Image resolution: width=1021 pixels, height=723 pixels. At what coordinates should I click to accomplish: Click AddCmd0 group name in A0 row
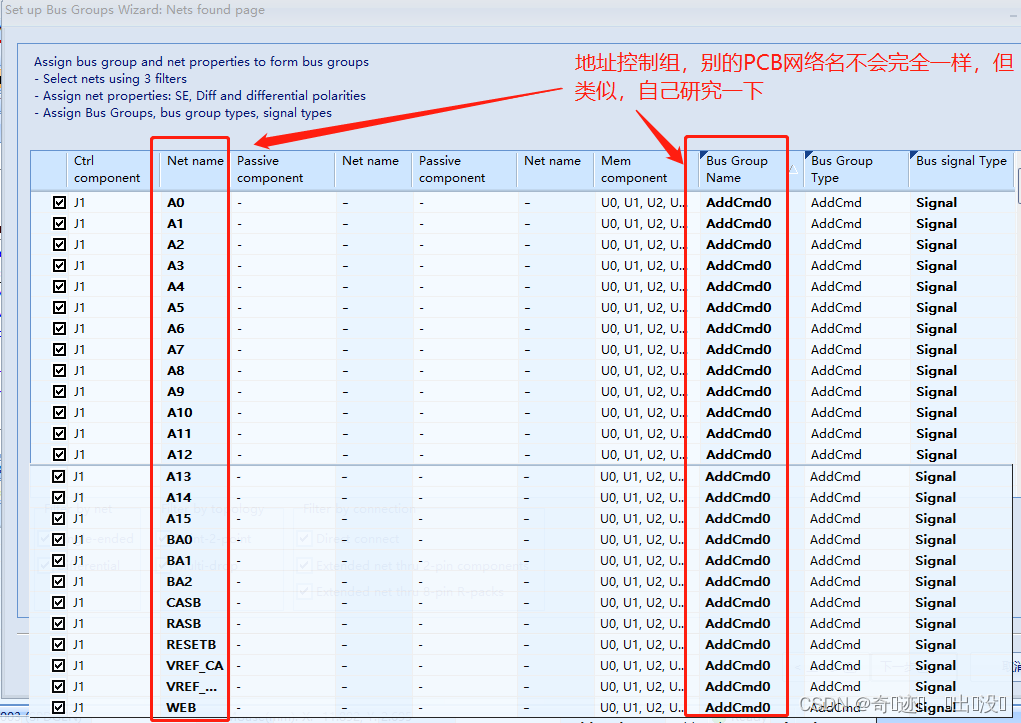[x=738, y=203]
